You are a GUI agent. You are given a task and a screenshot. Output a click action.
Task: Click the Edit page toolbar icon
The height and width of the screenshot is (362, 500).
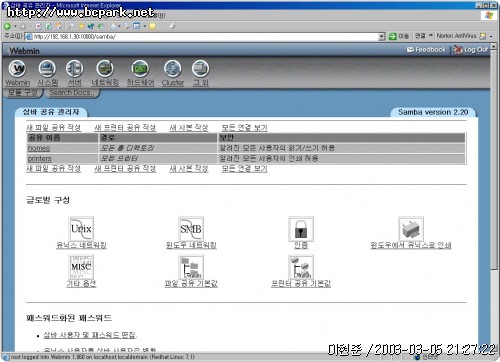(137, 26)
